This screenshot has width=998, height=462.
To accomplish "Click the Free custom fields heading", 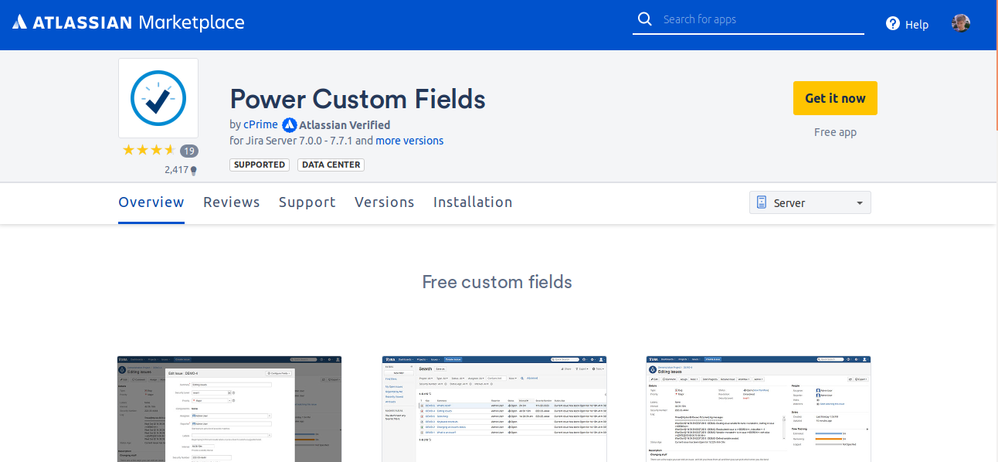I will tap(497, 282).
